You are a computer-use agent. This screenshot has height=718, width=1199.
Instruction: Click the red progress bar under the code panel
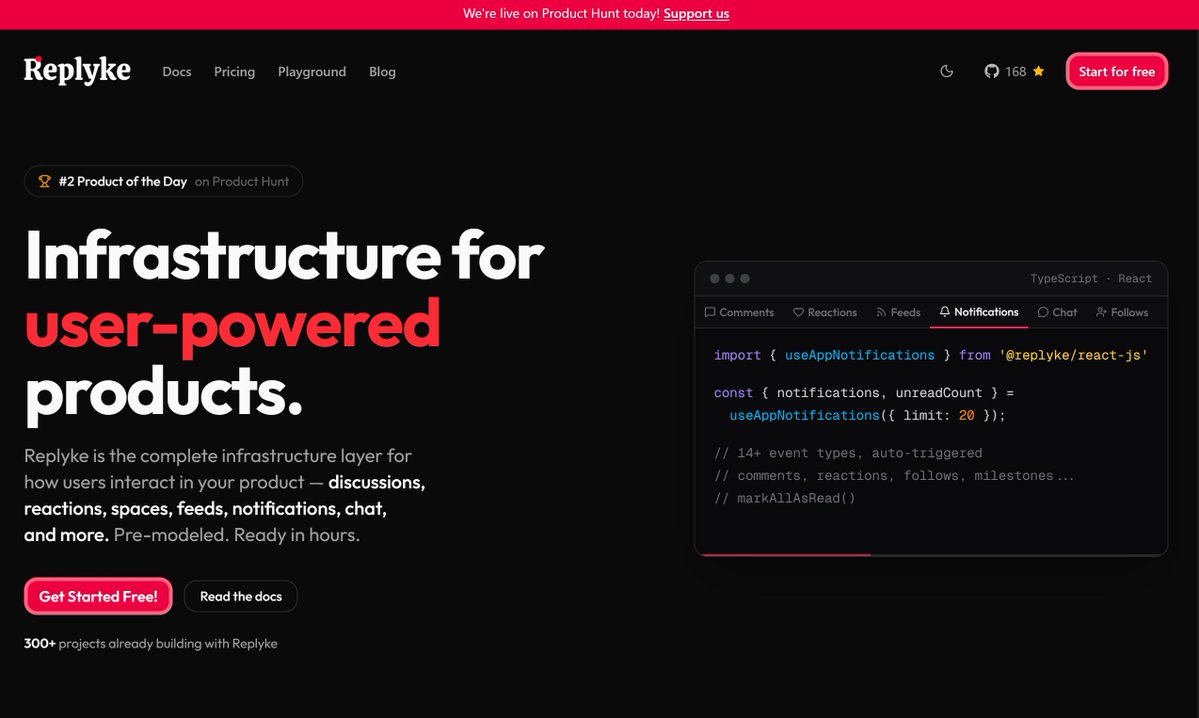click(x=785, y=554)
